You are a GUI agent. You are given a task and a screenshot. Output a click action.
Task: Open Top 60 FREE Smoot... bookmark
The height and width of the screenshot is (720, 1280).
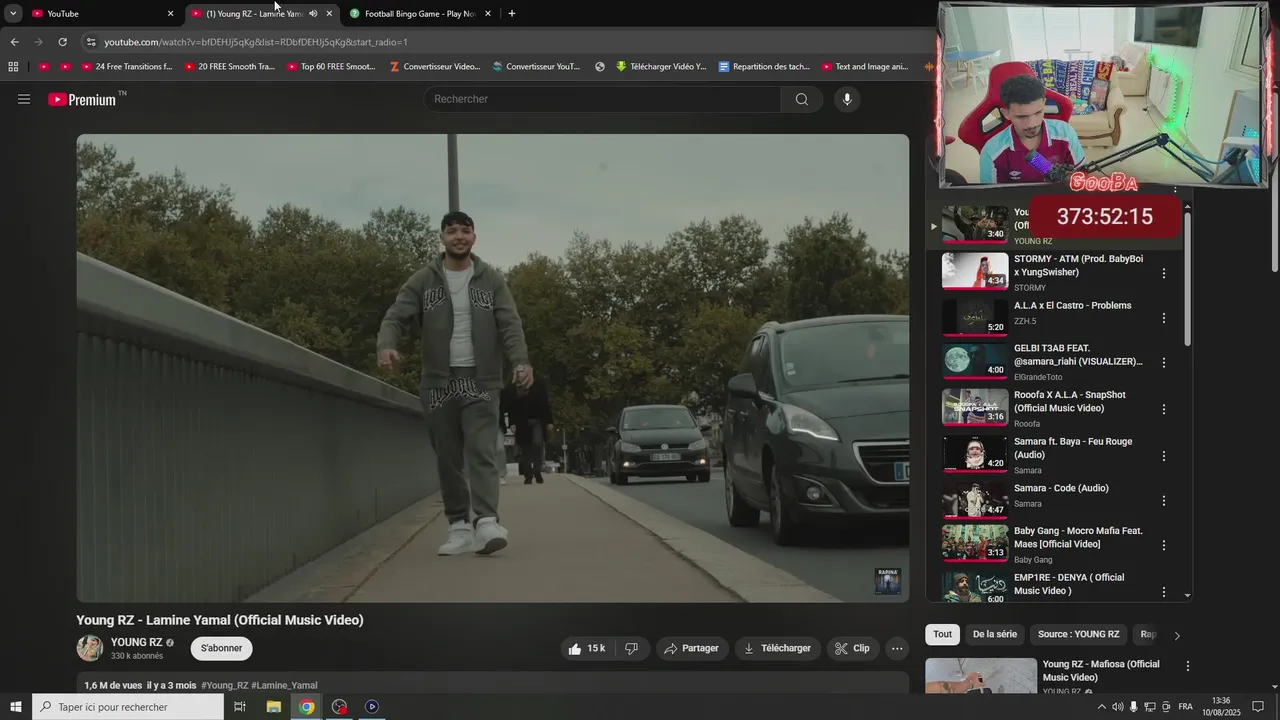(x=331, y=67)
